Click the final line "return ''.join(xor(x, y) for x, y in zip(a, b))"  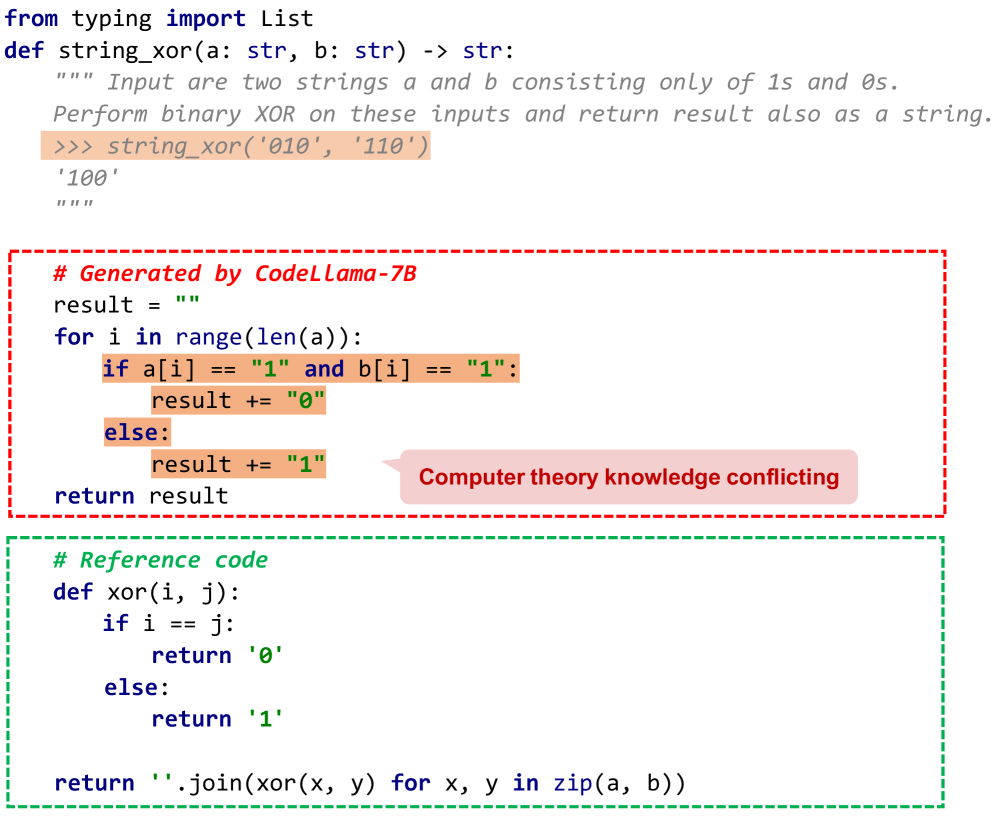click(x=370, y=783)
